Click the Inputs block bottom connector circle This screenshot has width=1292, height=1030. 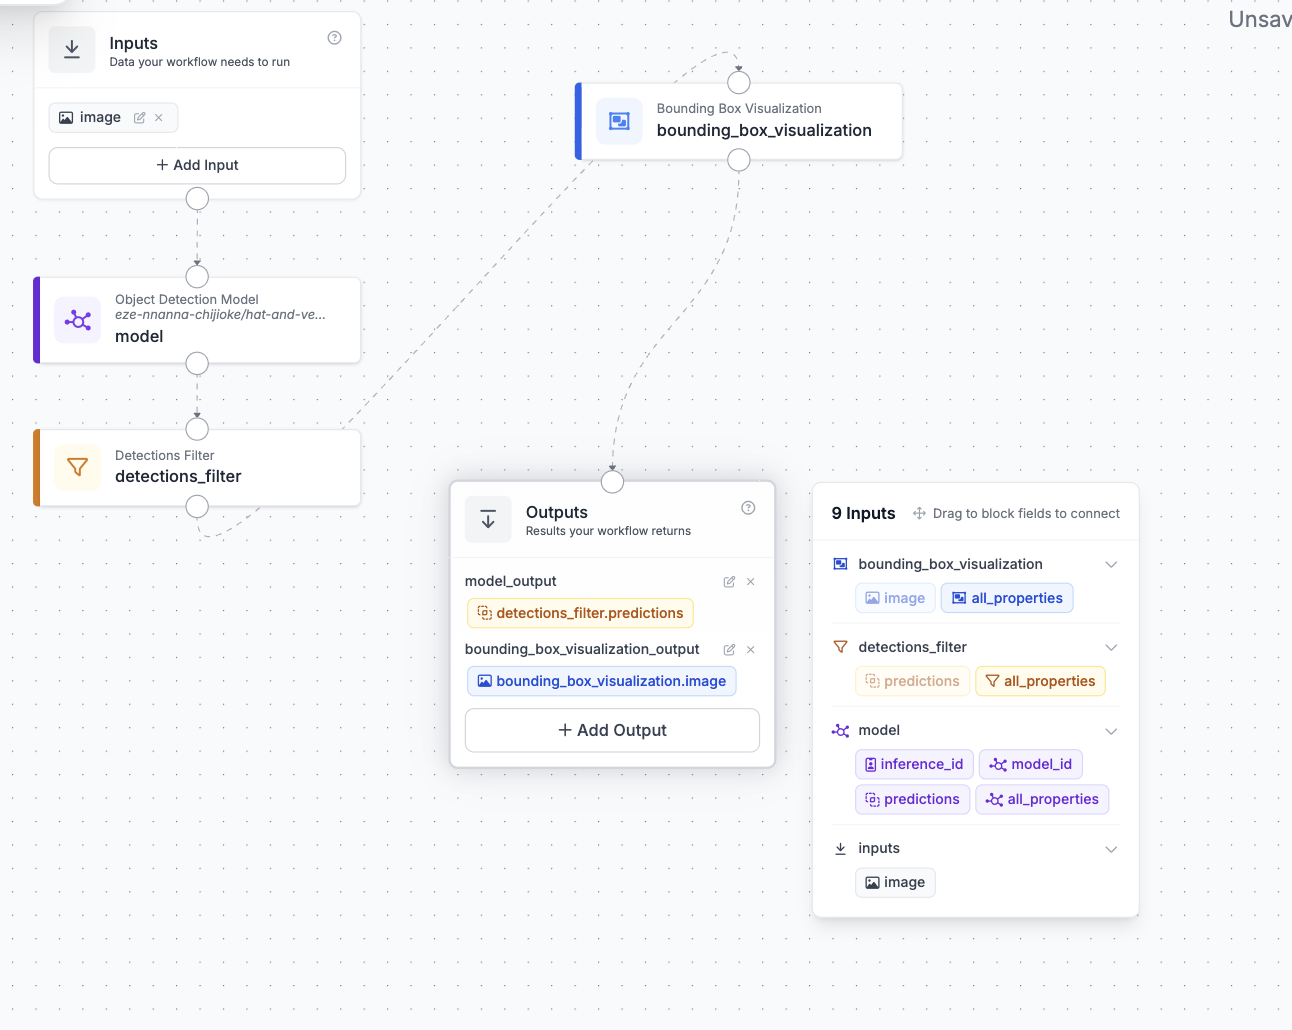click(198, 199)
